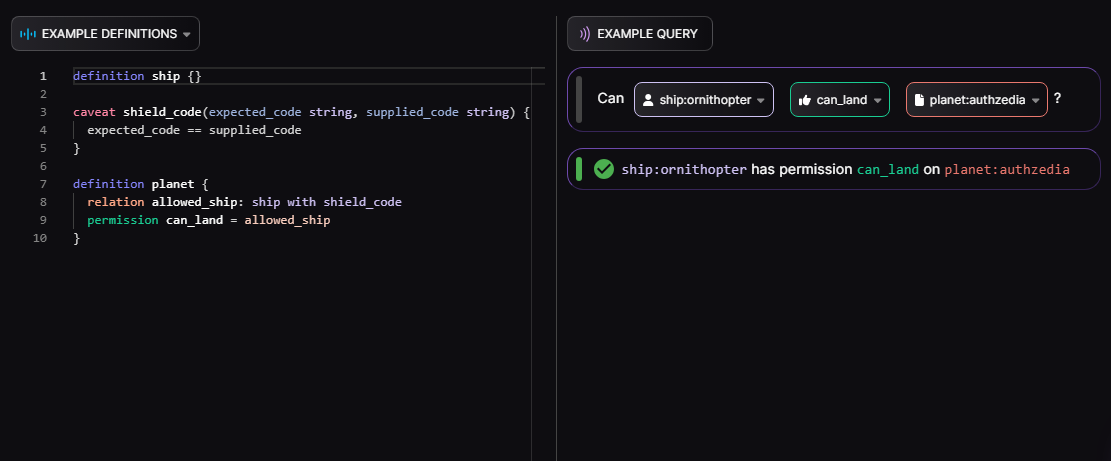Click the sound-wave icon on Example Query
1111x461 pixels.
click(585, 34)
